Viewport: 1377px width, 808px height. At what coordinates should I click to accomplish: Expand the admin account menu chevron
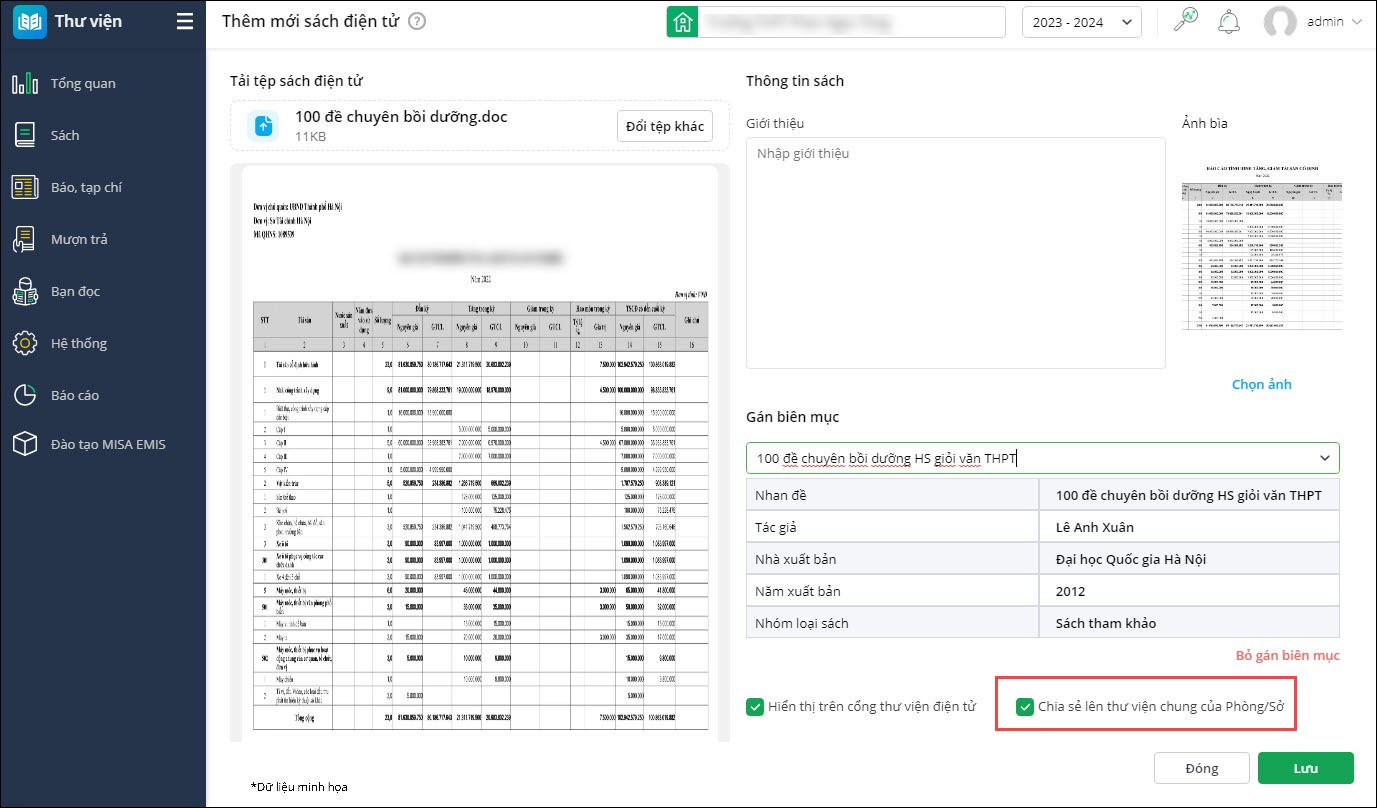click(1357, 22)
